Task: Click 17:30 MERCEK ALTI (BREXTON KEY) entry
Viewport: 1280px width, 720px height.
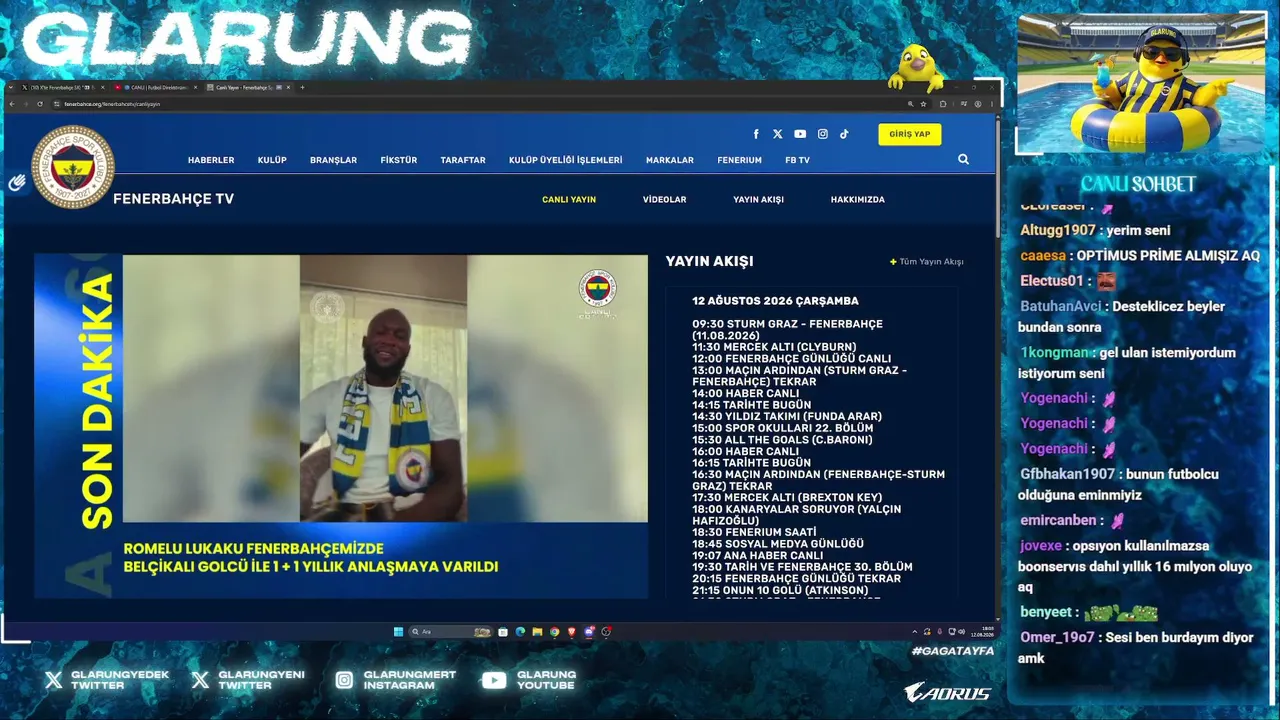Action: [x=787, y=497]
